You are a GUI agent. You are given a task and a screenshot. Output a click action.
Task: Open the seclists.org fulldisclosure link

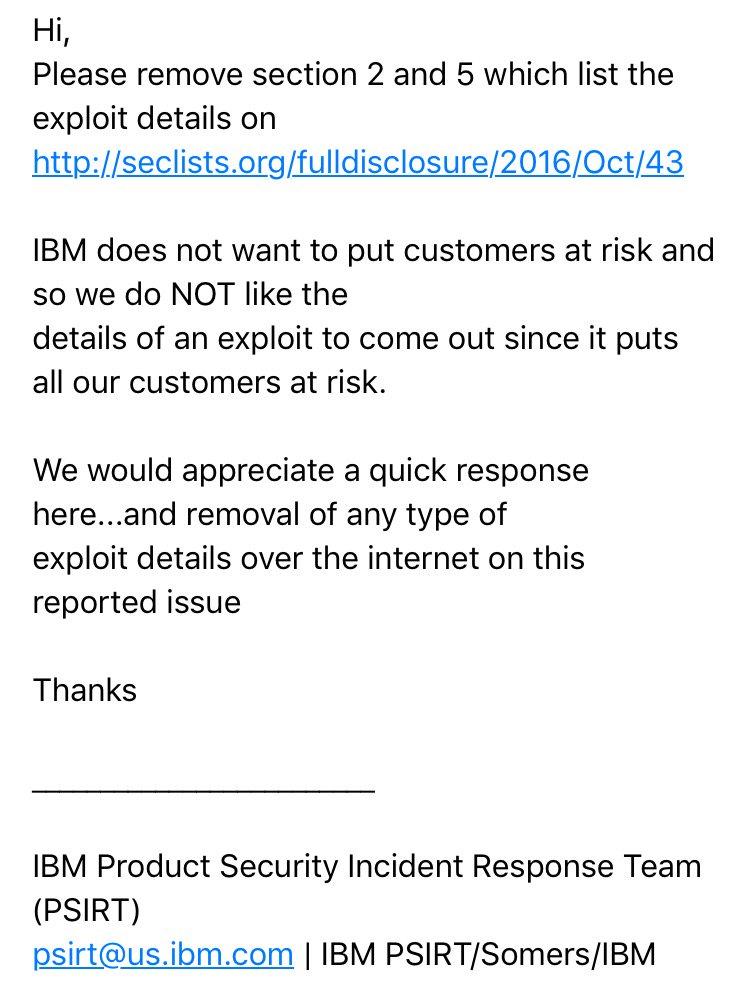(358, 163)
